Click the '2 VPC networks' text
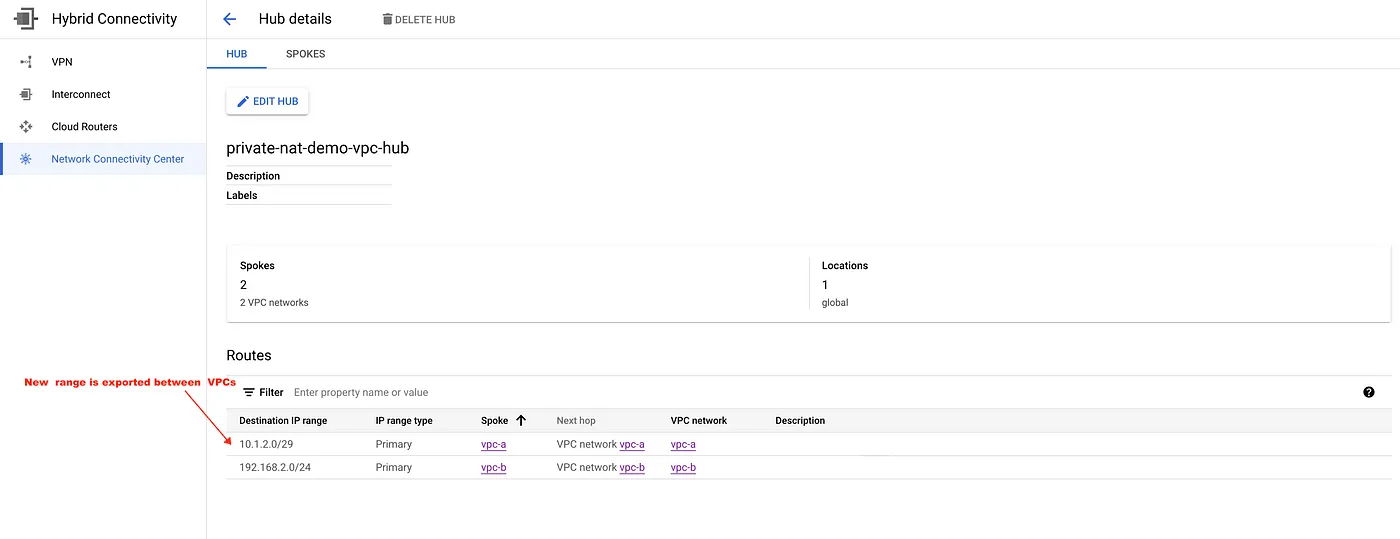Screen dimensions: 1400x539 (x=274, y=302)
